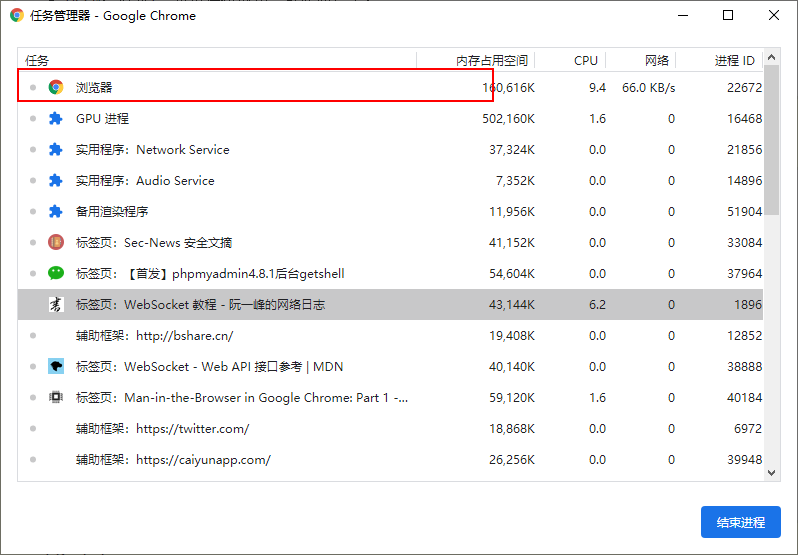Viewport: 798px width, 555px height.
Task: Select 辅助框架：https://caiyunapp.com/ row
Action: (390, 460)
